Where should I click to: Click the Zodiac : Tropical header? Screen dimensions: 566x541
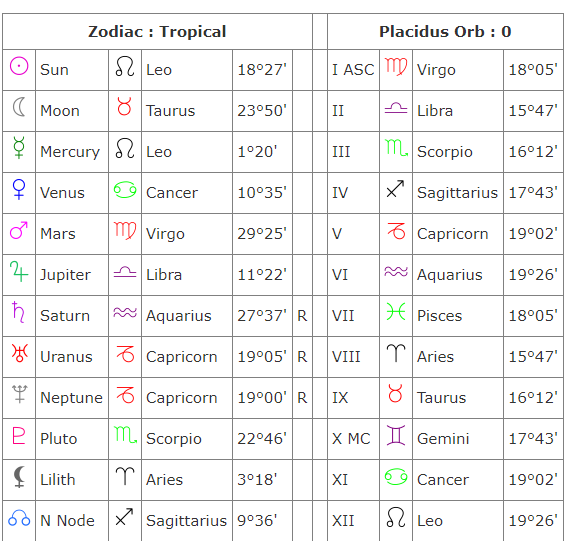157,32
